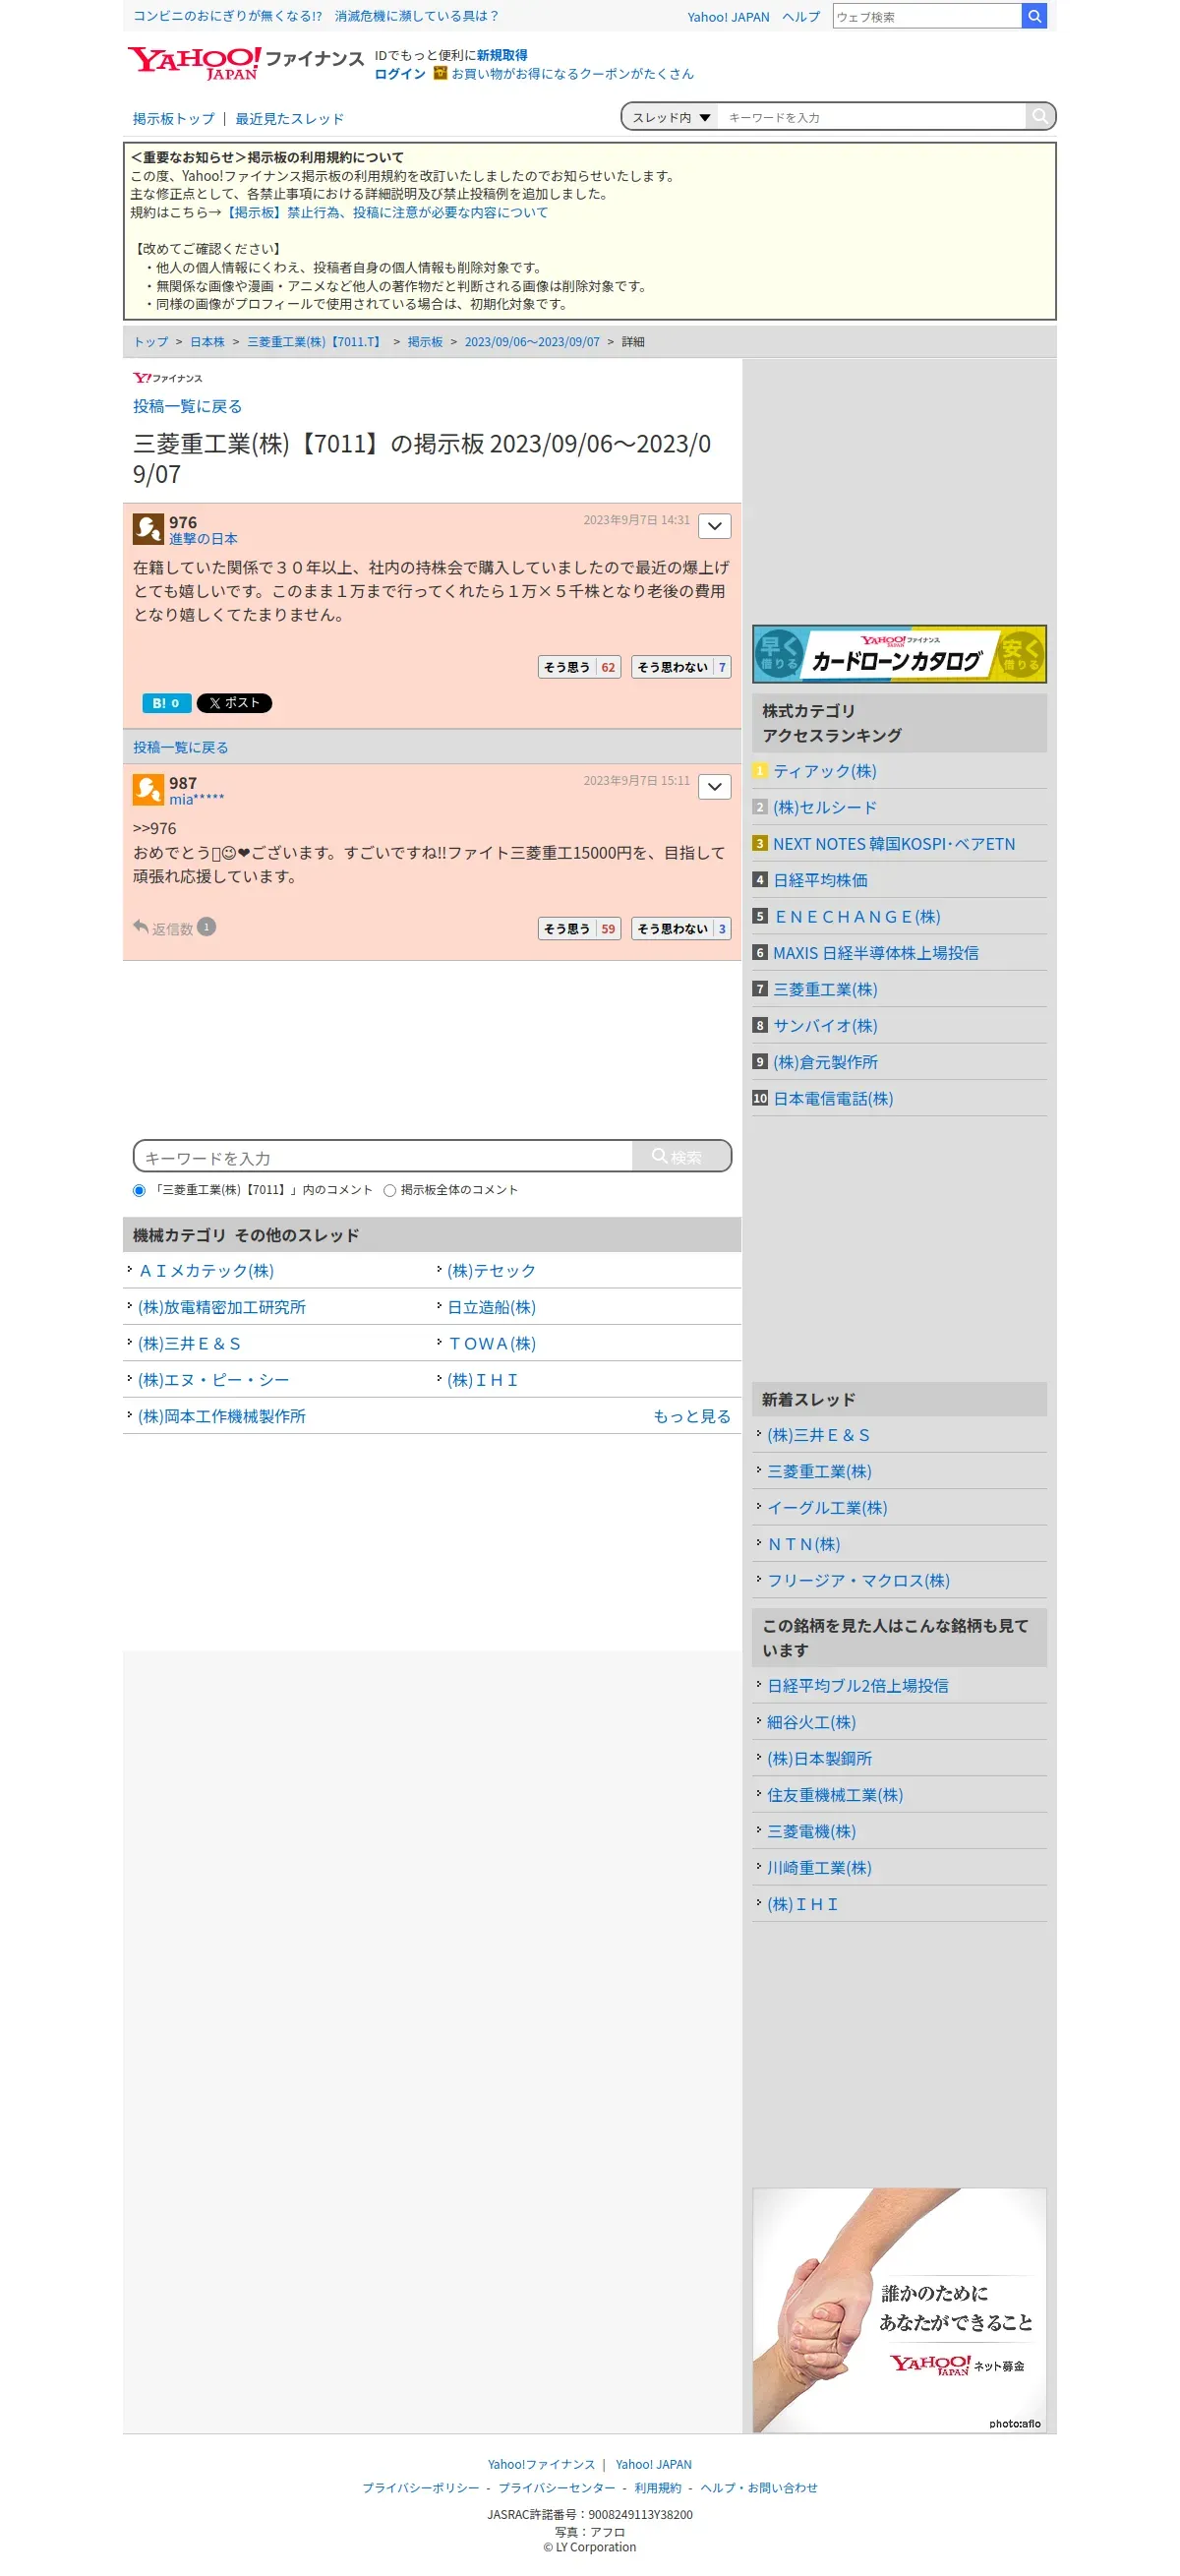The image size is (1180, 2576).
Task: Click the coupon gift icon in header
Action: [440, 73]
